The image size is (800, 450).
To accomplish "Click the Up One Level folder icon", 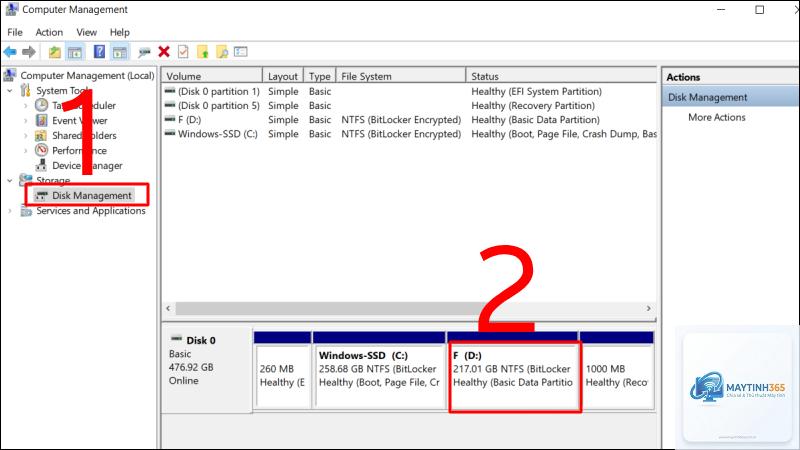I will [x=55, y=52].
